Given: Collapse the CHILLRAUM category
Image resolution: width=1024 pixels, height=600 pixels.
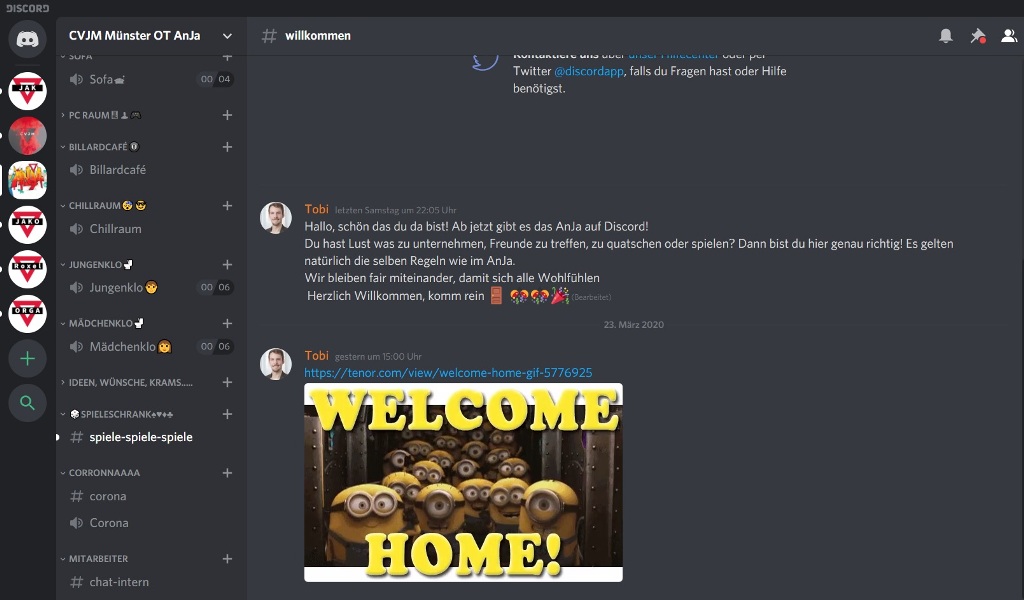Looking at the screenshot, I should [x=103, y=206].
